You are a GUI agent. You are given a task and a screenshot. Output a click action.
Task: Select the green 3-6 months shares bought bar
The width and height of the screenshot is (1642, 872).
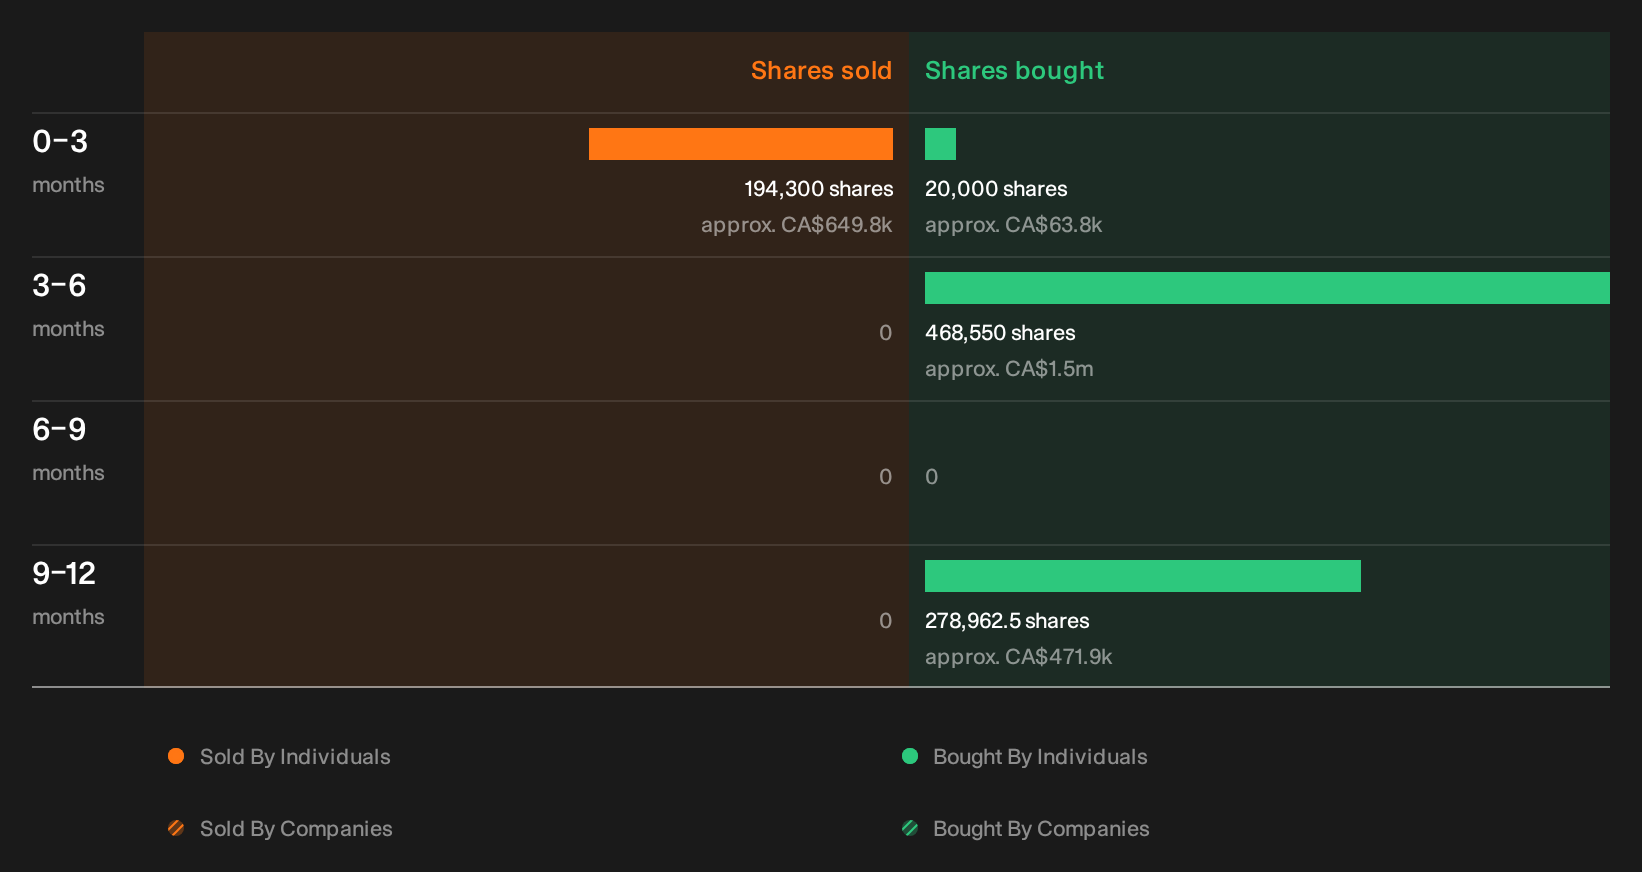(1267, 288)
